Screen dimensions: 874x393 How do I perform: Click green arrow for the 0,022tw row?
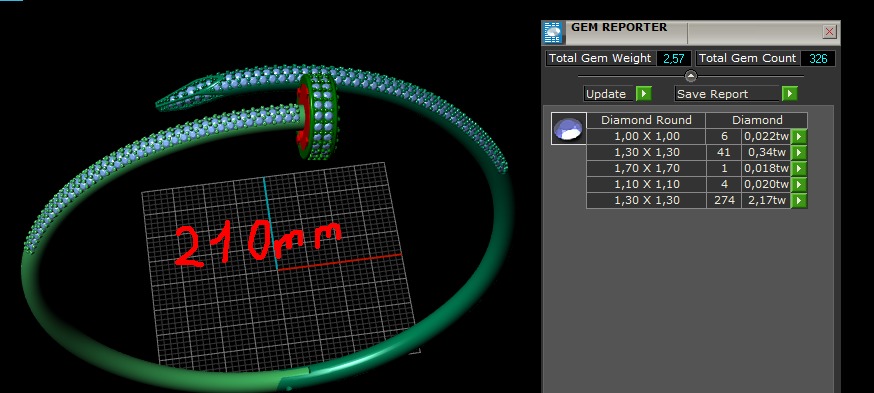799,136
